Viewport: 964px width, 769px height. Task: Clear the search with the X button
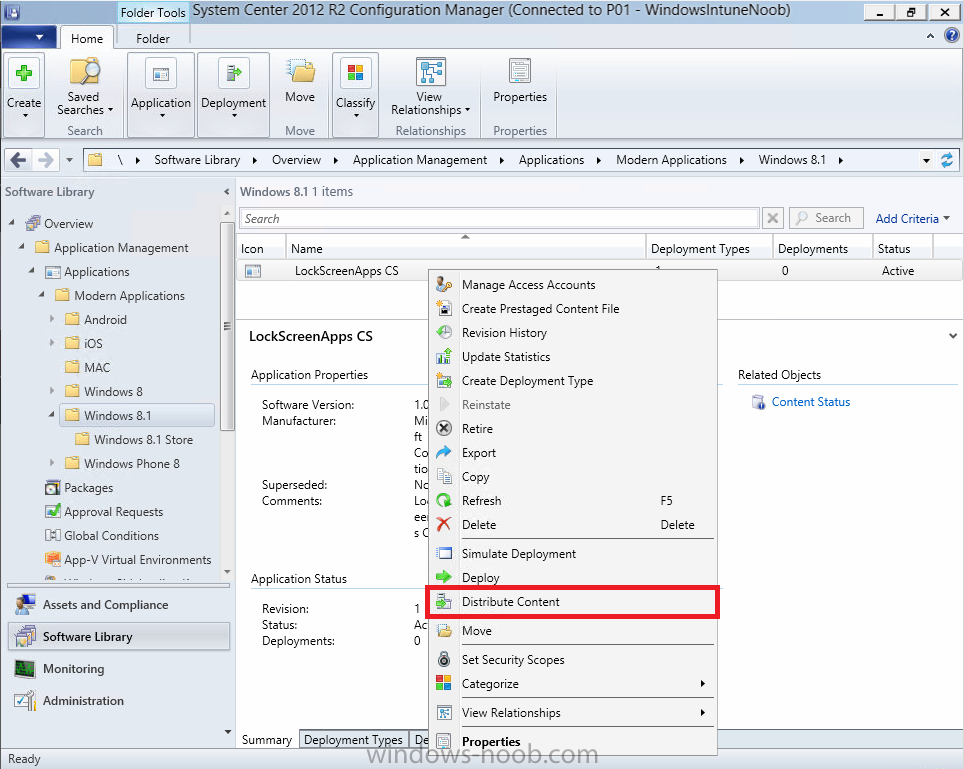pyautogui.click(x=773, y=218)
